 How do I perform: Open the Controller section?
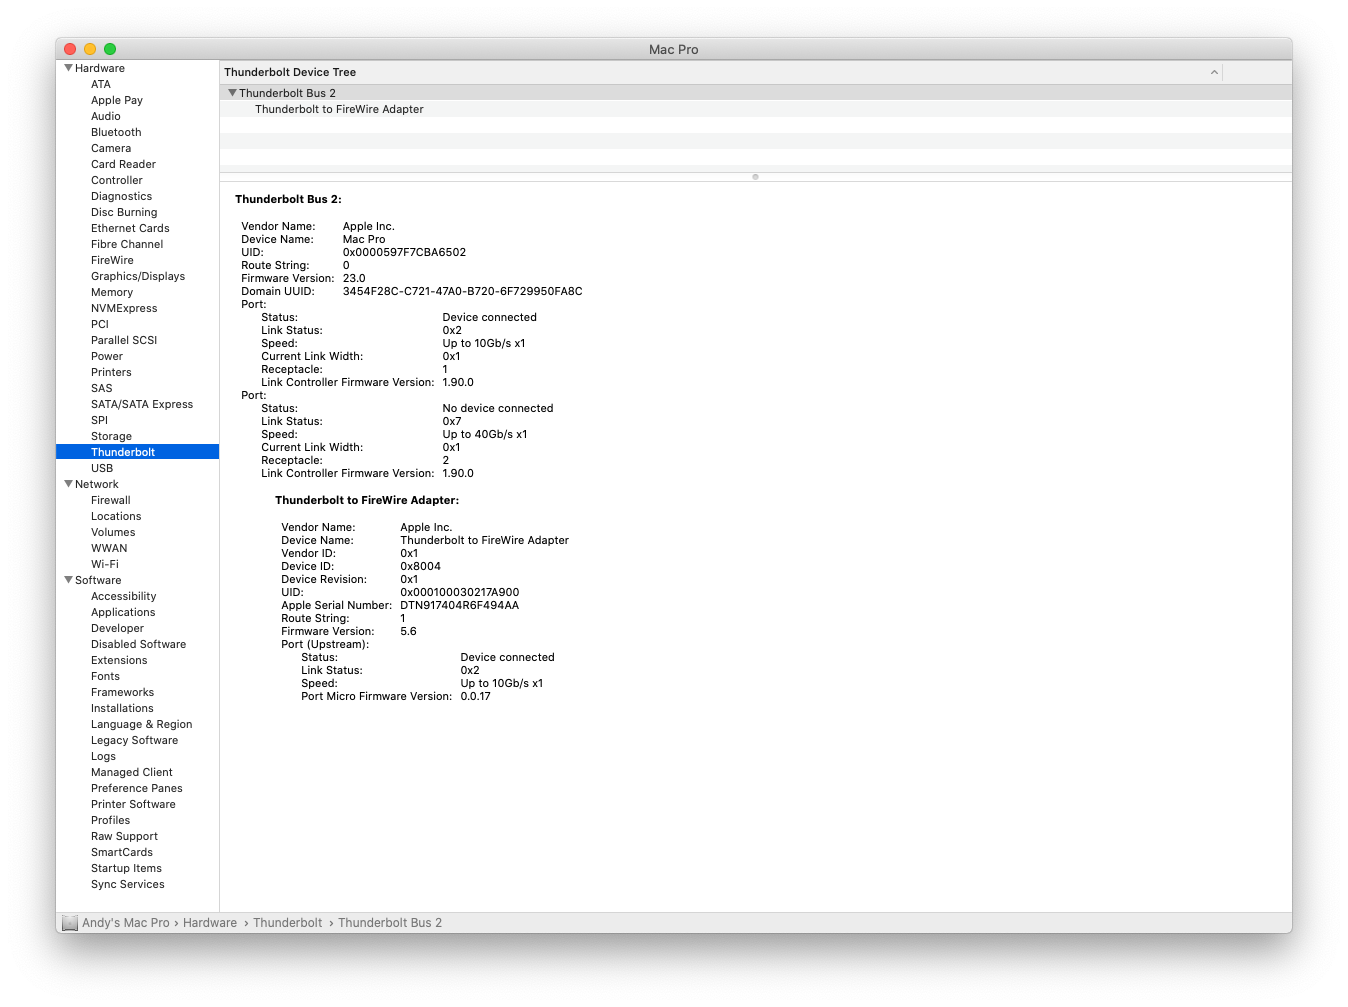pyautogui.click(x=117, y=180)
